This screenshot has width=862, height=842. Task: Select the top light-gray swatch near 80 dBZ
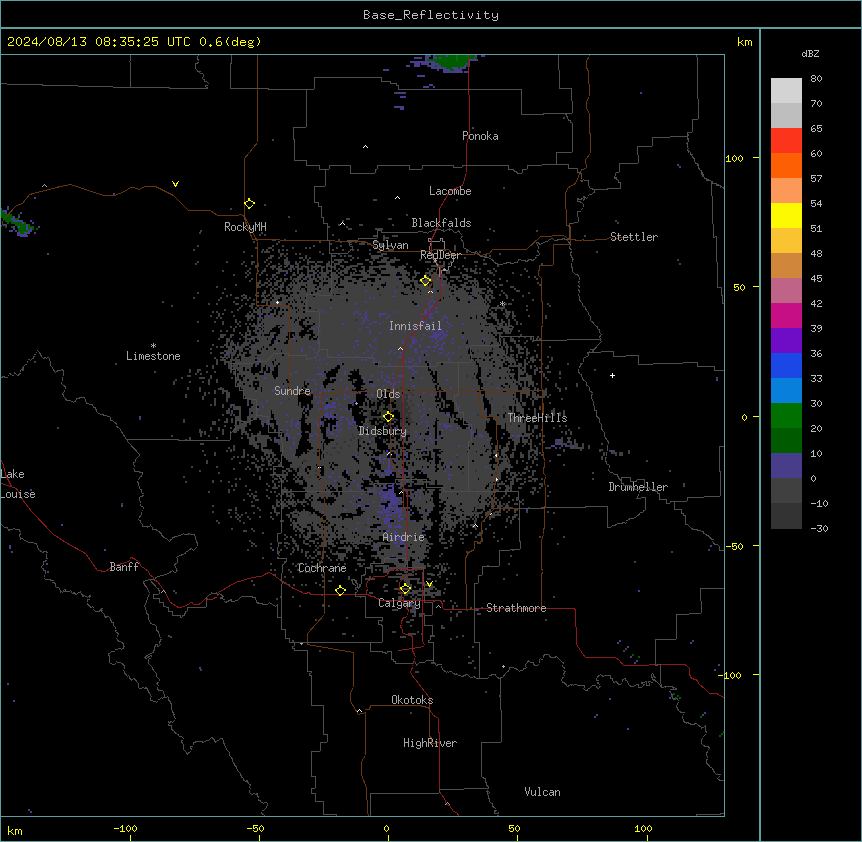click(786, 91)
